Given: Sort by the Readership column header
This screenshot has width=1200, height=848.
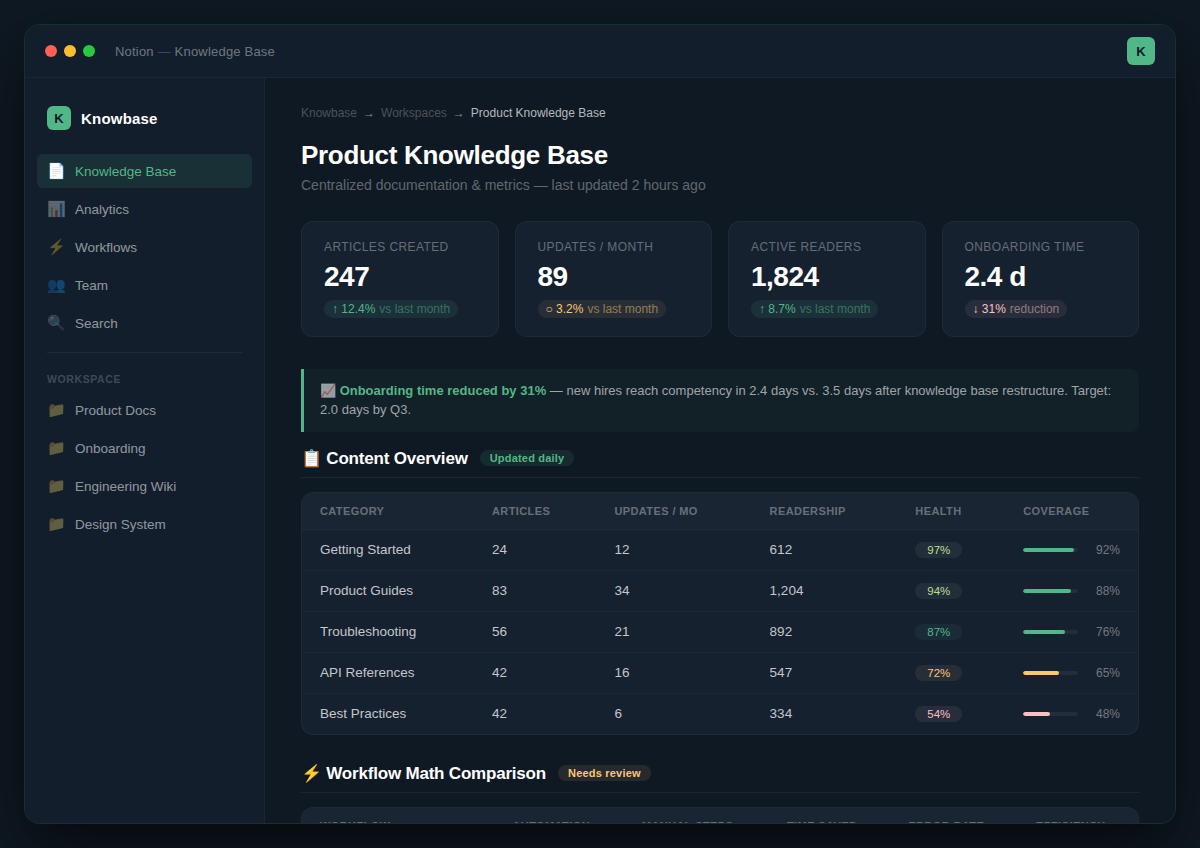Looking at the screenshot, I should click(807, 511).
